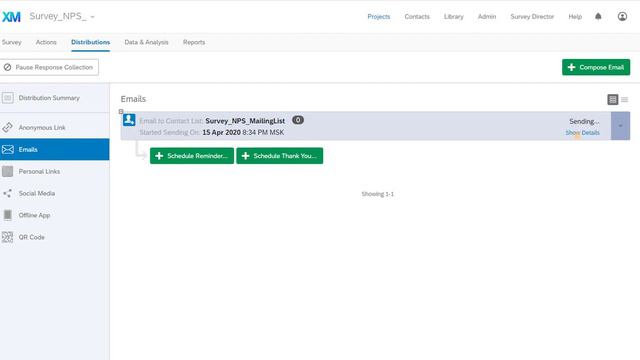
Task: Click the Emails section heading
Action: tap(133, 99)
